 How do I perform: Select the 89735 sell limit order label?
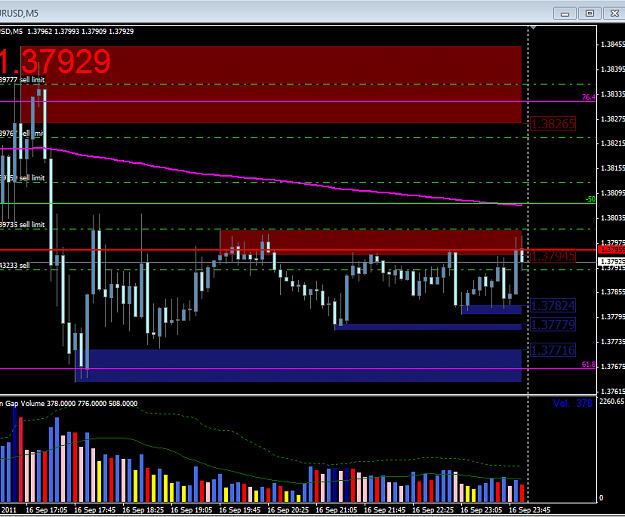[x=22, y=224]
